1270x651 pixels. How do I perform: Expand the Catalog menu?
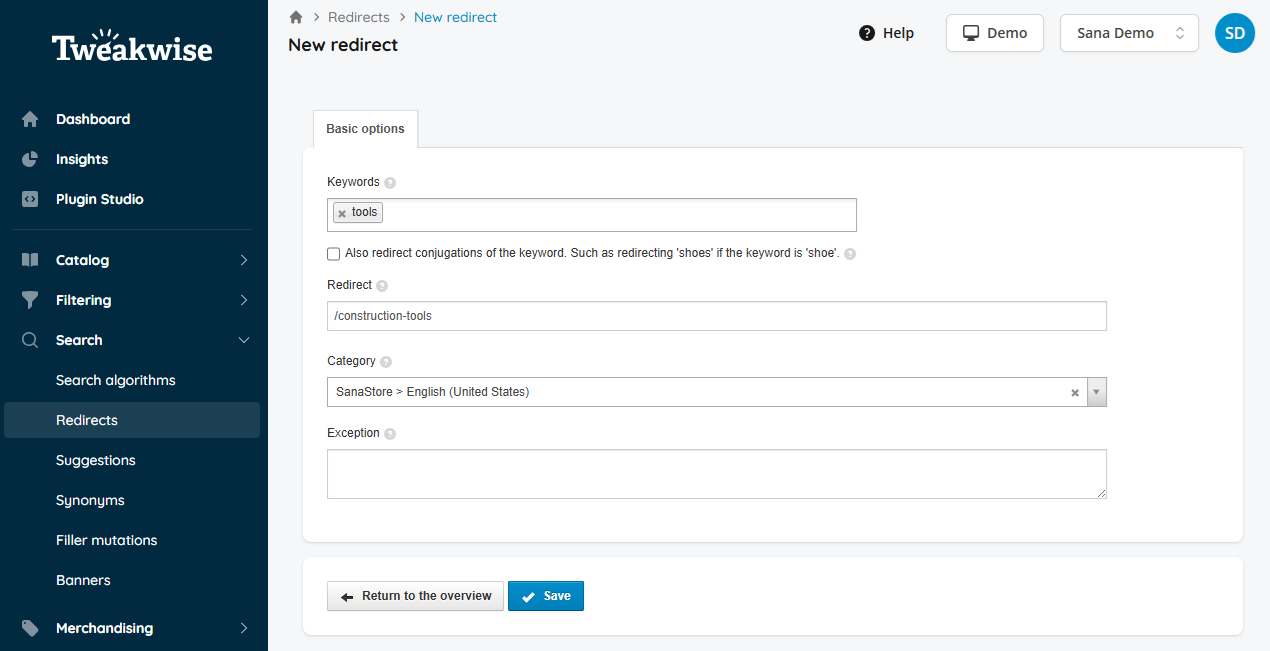244,260
